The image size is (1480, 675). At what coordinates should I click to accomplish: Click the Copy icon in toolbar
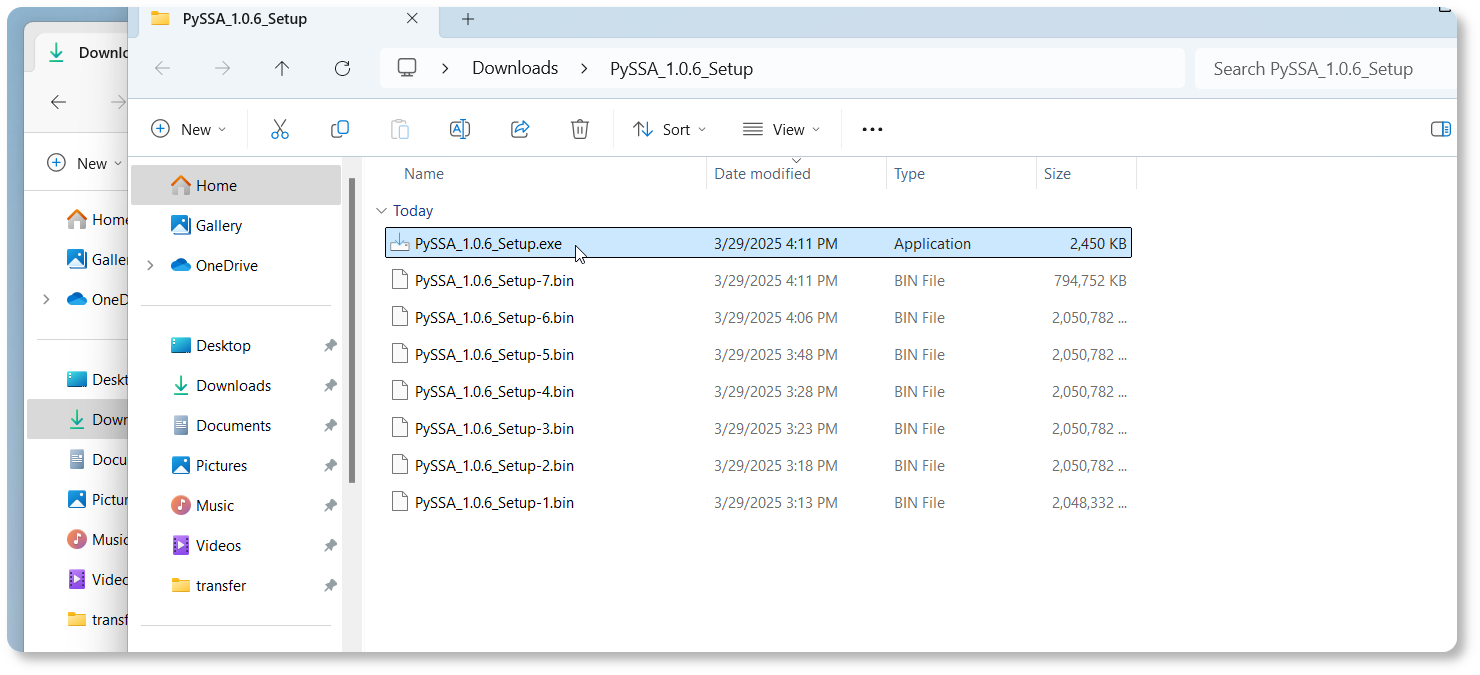pyautogui.click(x=340, y=129)
